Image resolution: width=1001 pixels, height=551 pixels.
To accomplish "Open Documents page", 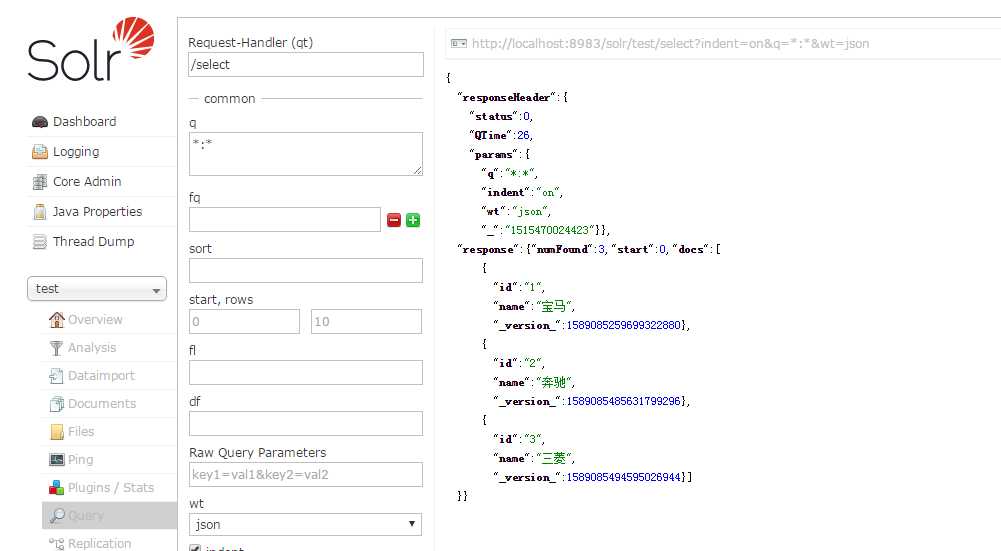I will 102,404.
